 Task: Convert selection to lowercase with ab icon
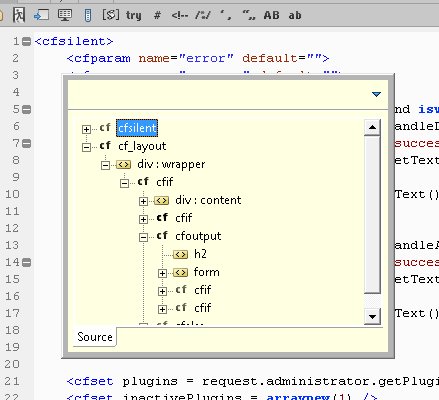(295, 15)
